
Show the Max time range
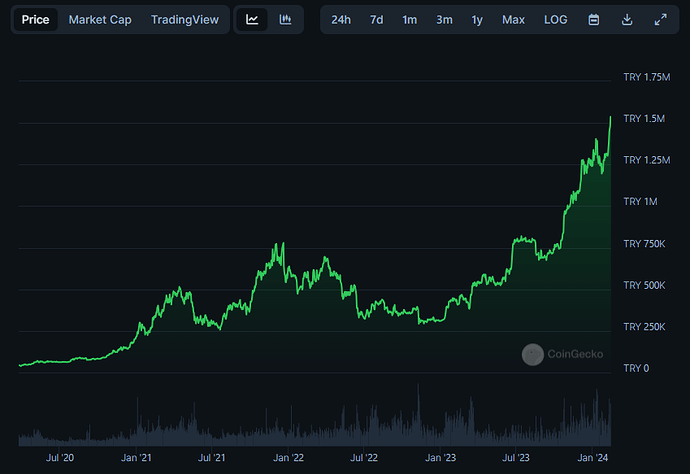pos(513,20)
